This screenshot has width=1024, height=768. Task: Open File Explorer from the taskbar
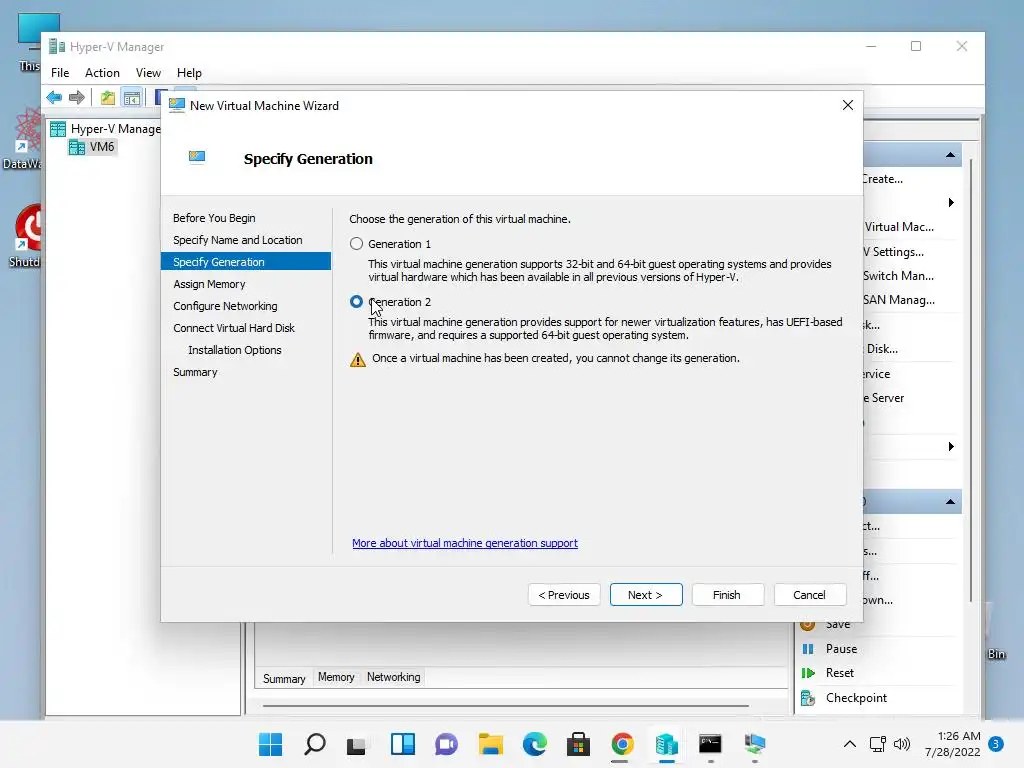(x=490, y=744)
